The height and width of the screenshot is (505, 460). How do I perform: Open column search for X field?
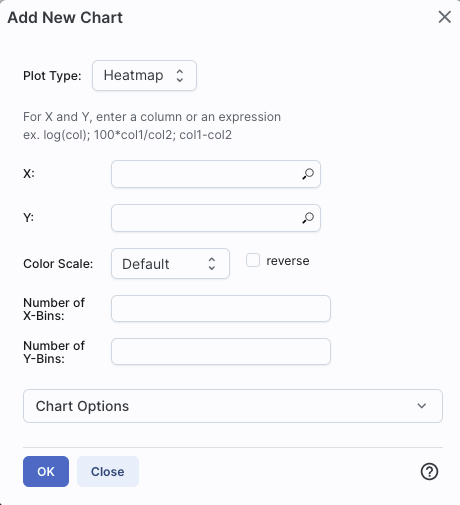coord(308,174)
